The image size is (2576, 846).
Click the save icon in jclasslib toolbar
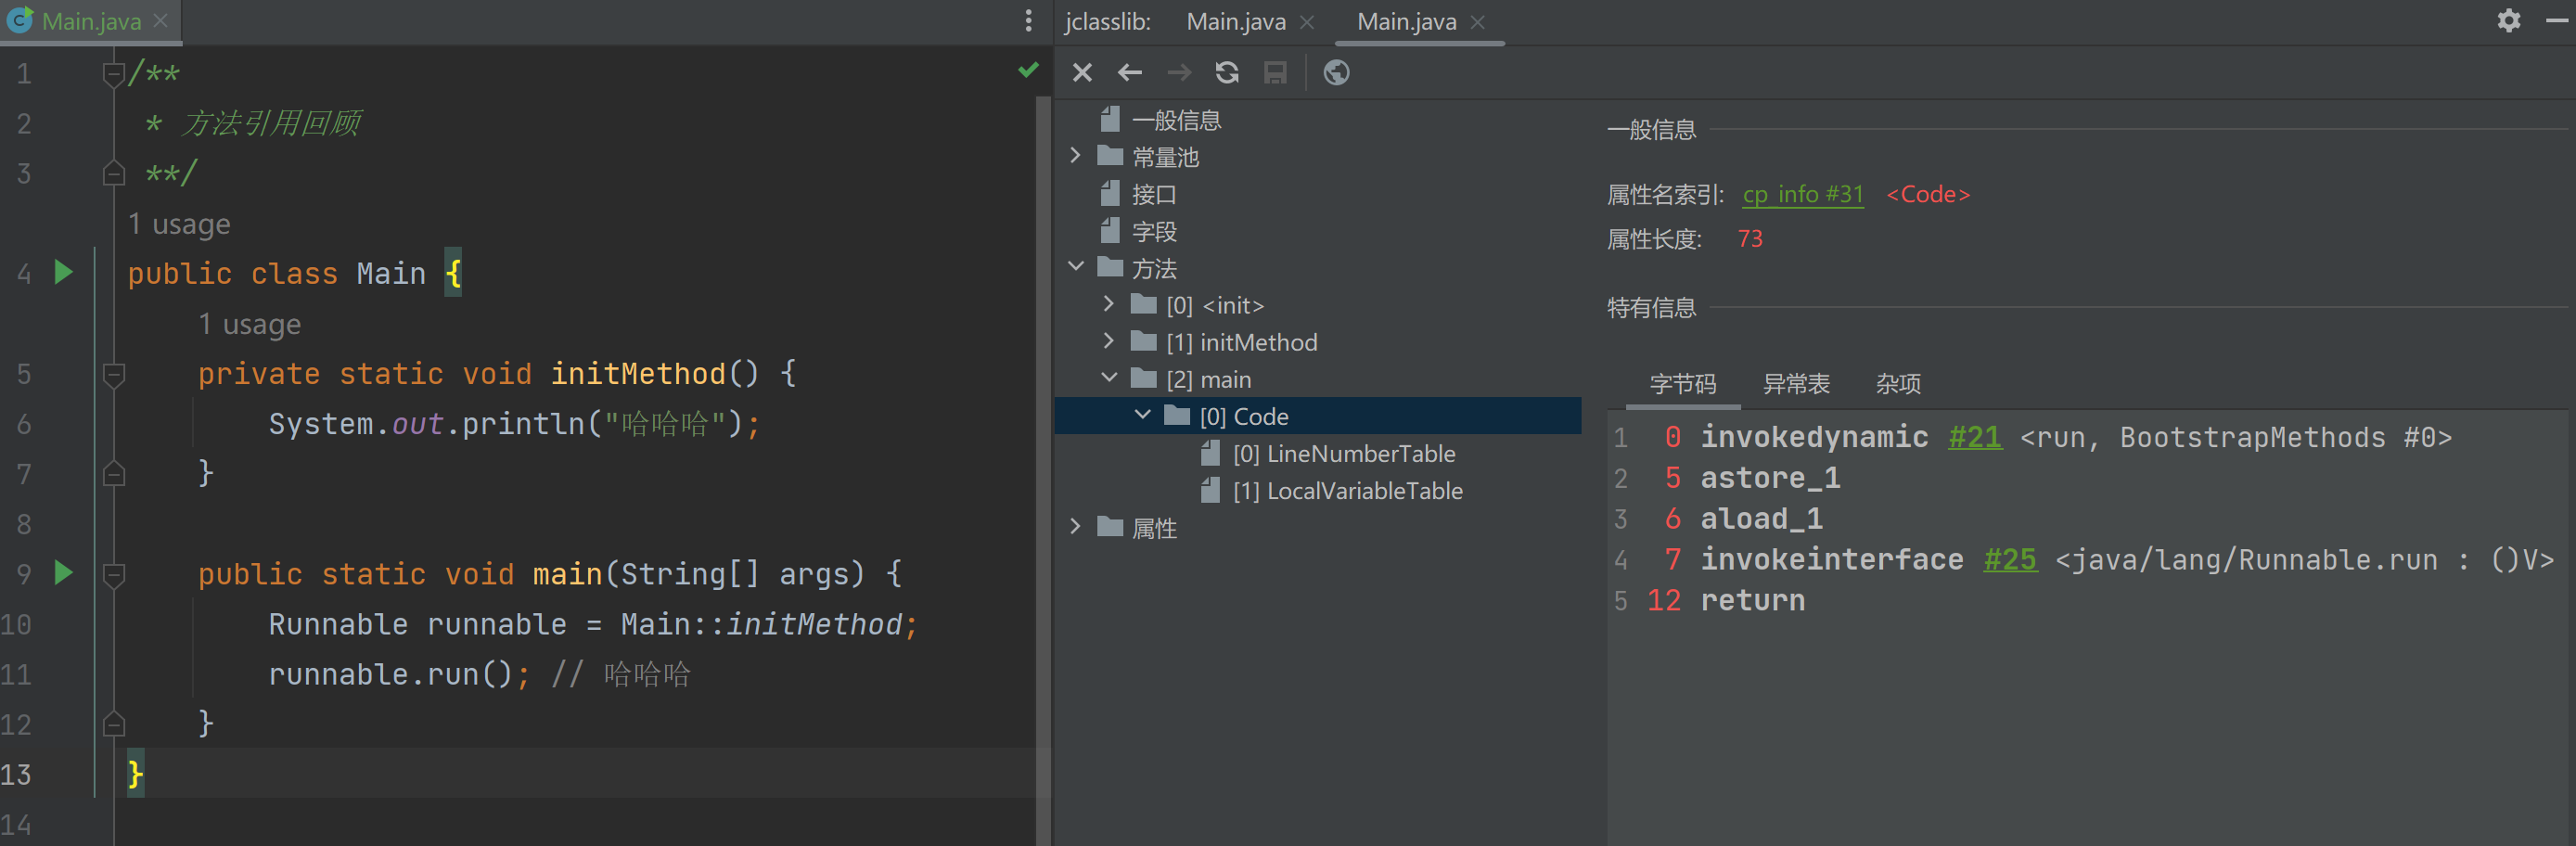[1275, 73]
